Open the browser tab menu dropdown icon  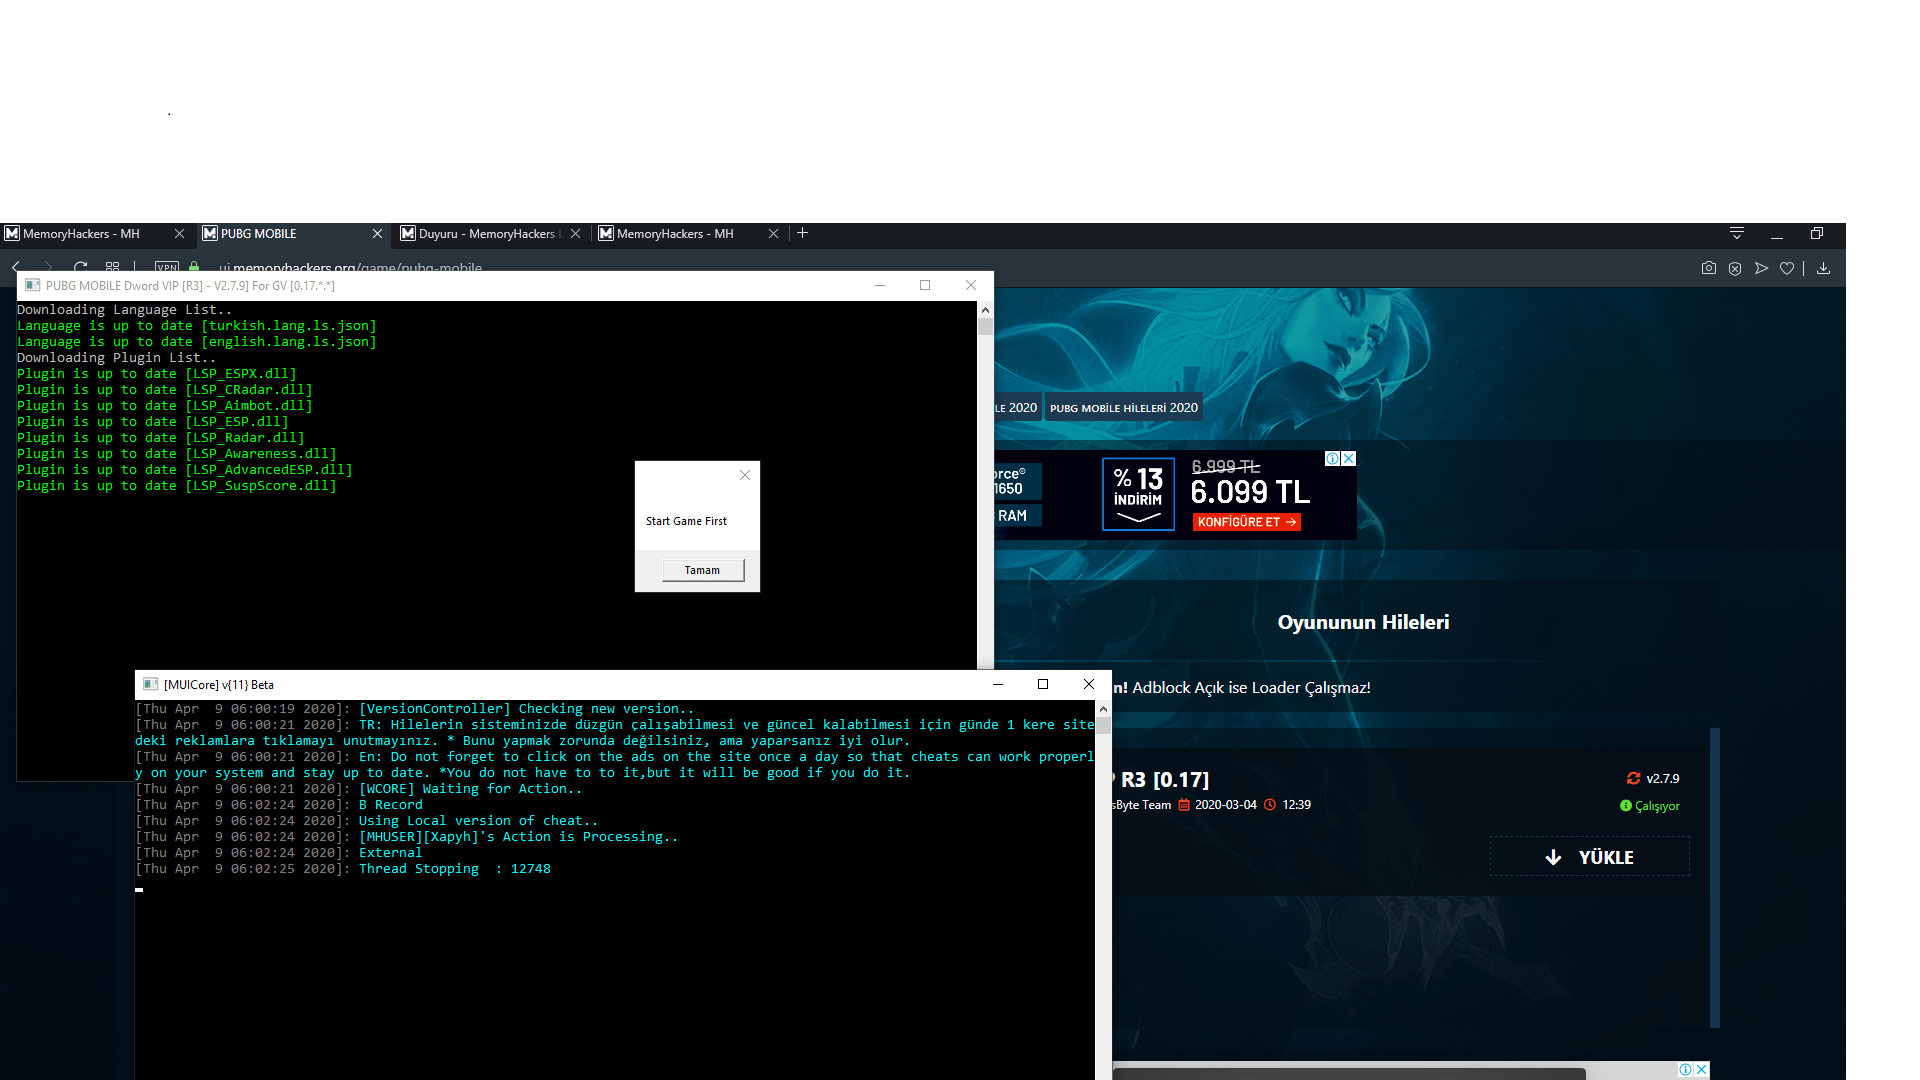click(1737, 233)
